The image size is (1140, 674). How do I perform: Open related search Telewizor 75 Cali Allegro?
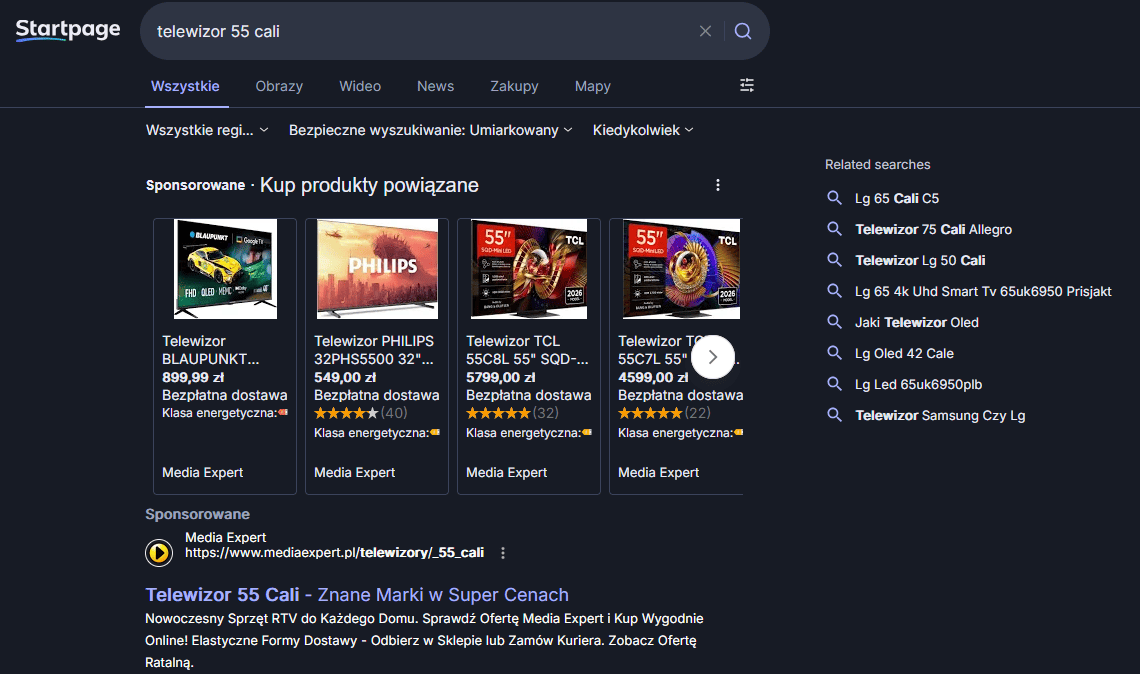933,229
